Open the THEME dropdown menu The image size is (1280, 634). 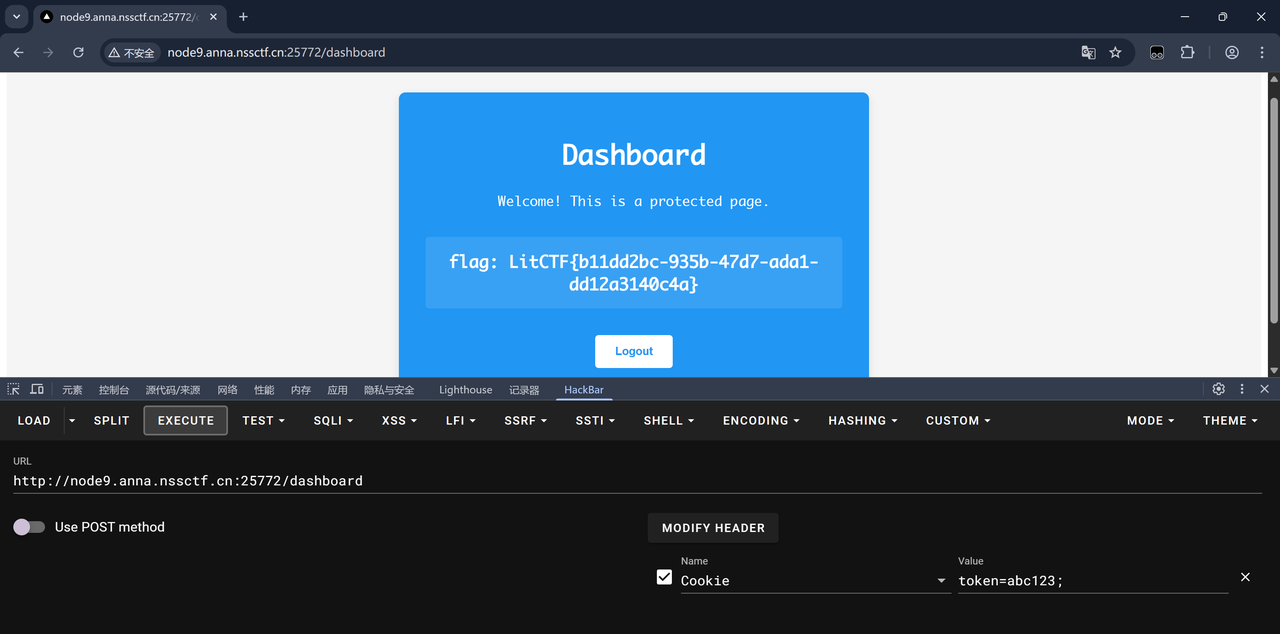[1230, 421]
